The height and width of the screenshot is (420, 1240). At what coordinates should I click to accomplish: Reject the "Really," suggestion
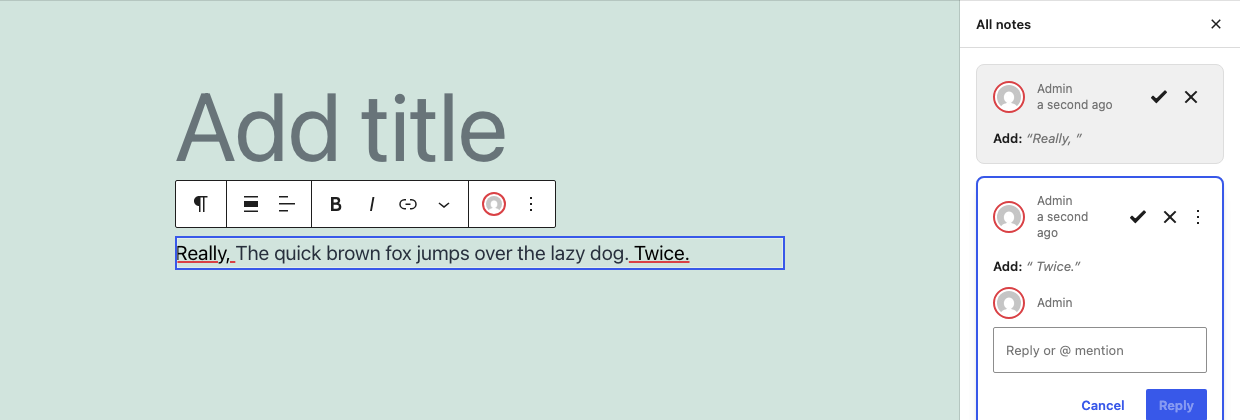point(1191,97)
